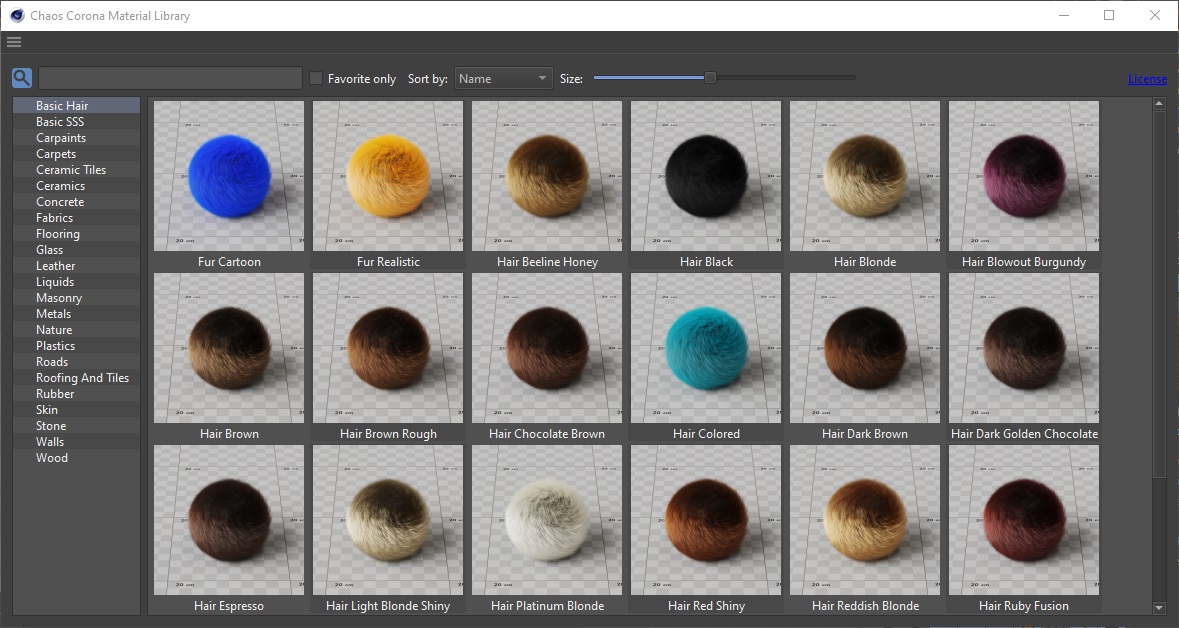The width and height of the screenshot is (1179, 628).
Task: Choose the Masonry category
Action: coord(76,298)
